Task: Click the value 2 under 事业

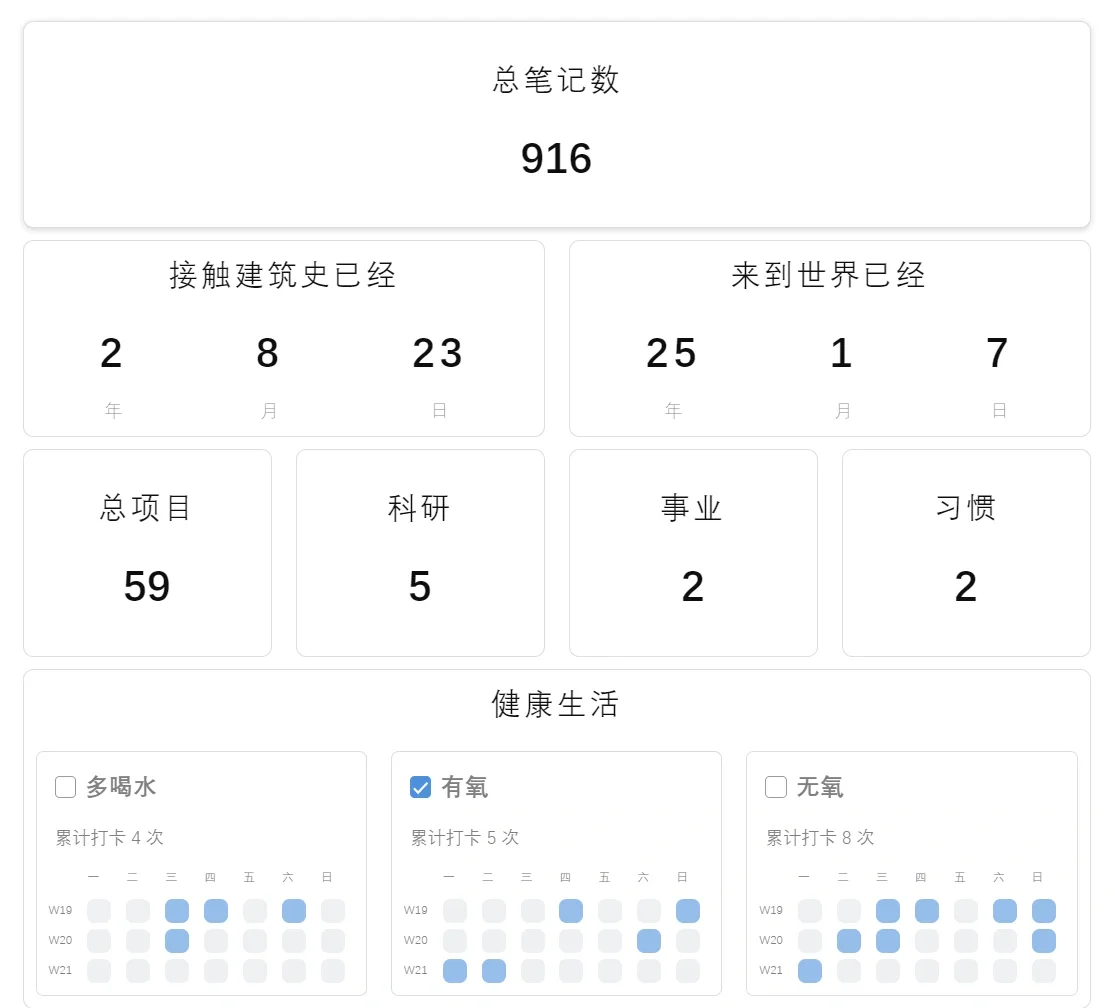Action: (x=693, y=586)
